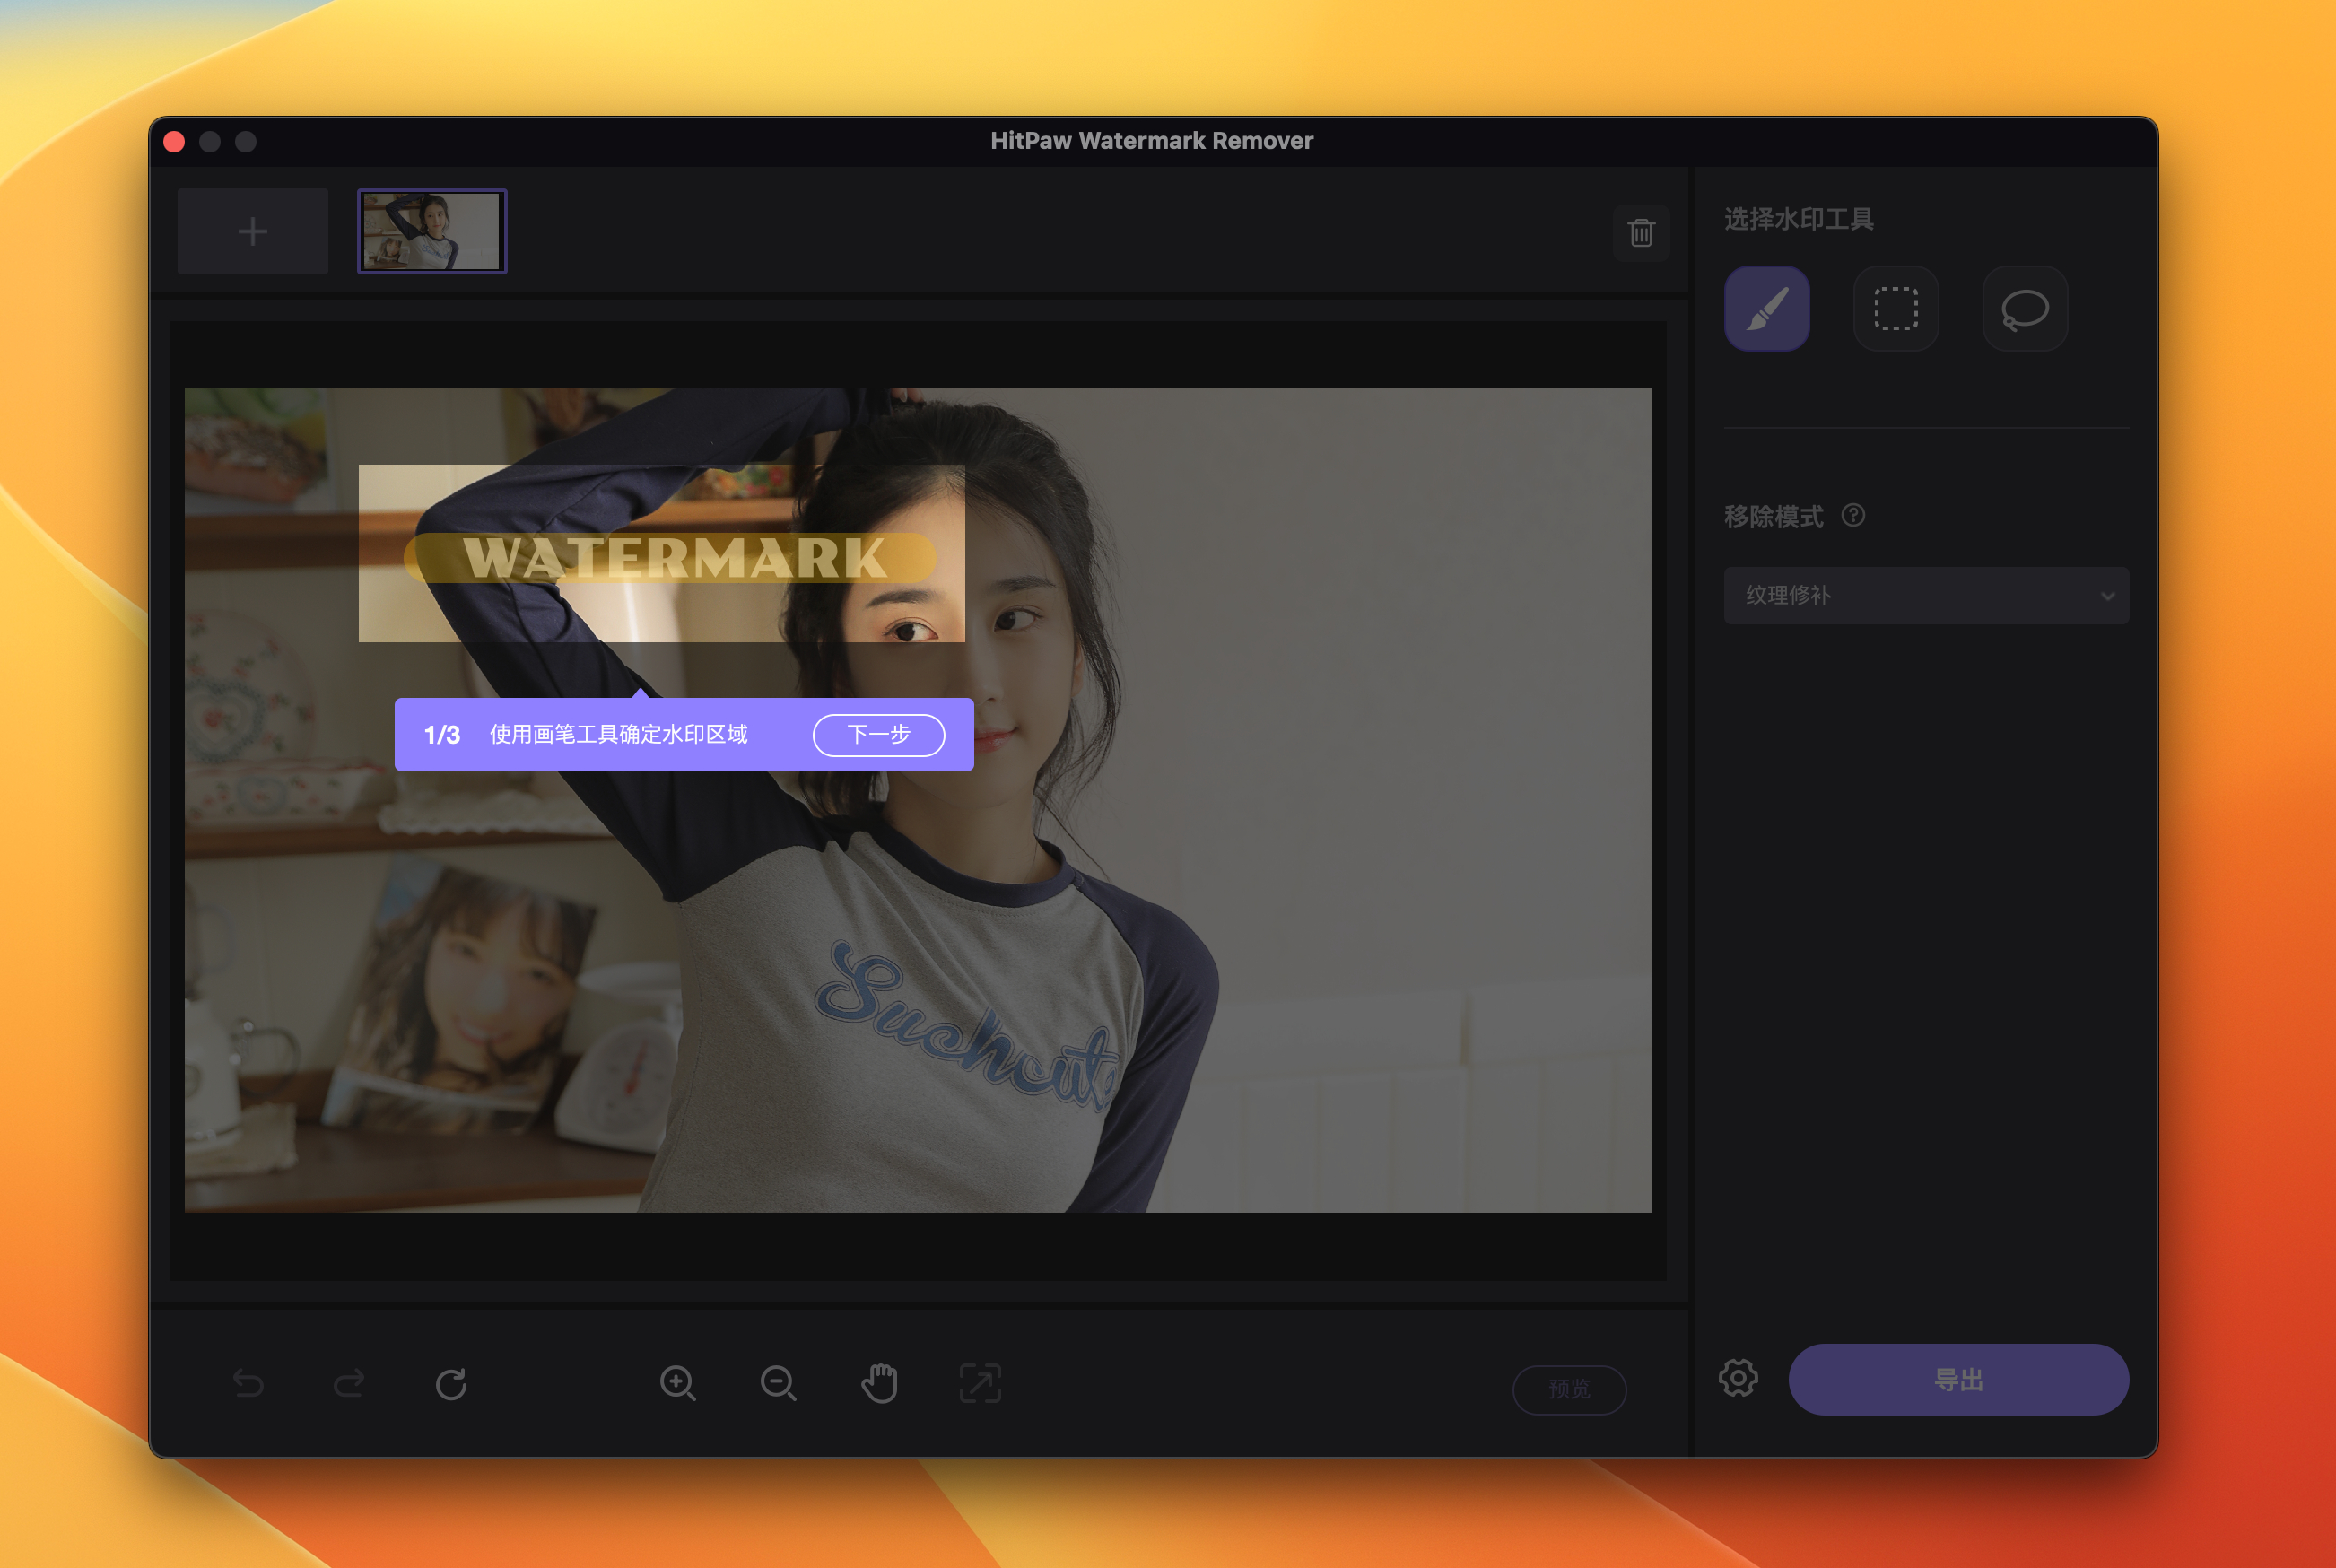Zoom in with magnifier plus icon
2336x1568 pixels.
[678, 1384]
